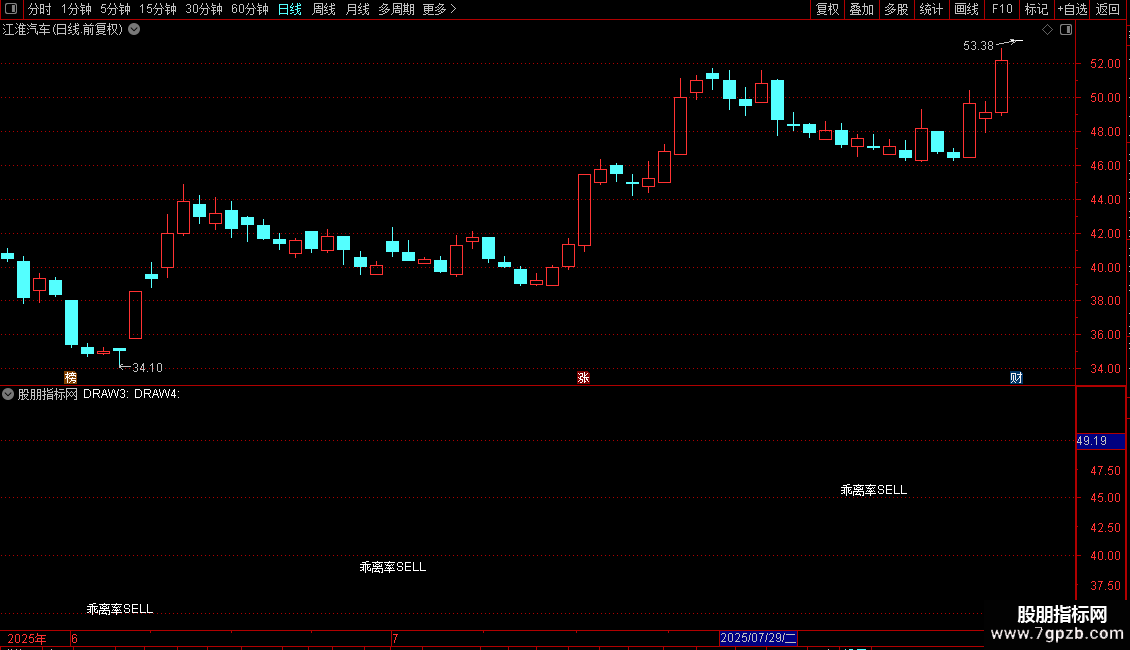1130x650 pixels.
Task: Open dropdown beside 江淮汽车 title
Action: click(134, 30)
